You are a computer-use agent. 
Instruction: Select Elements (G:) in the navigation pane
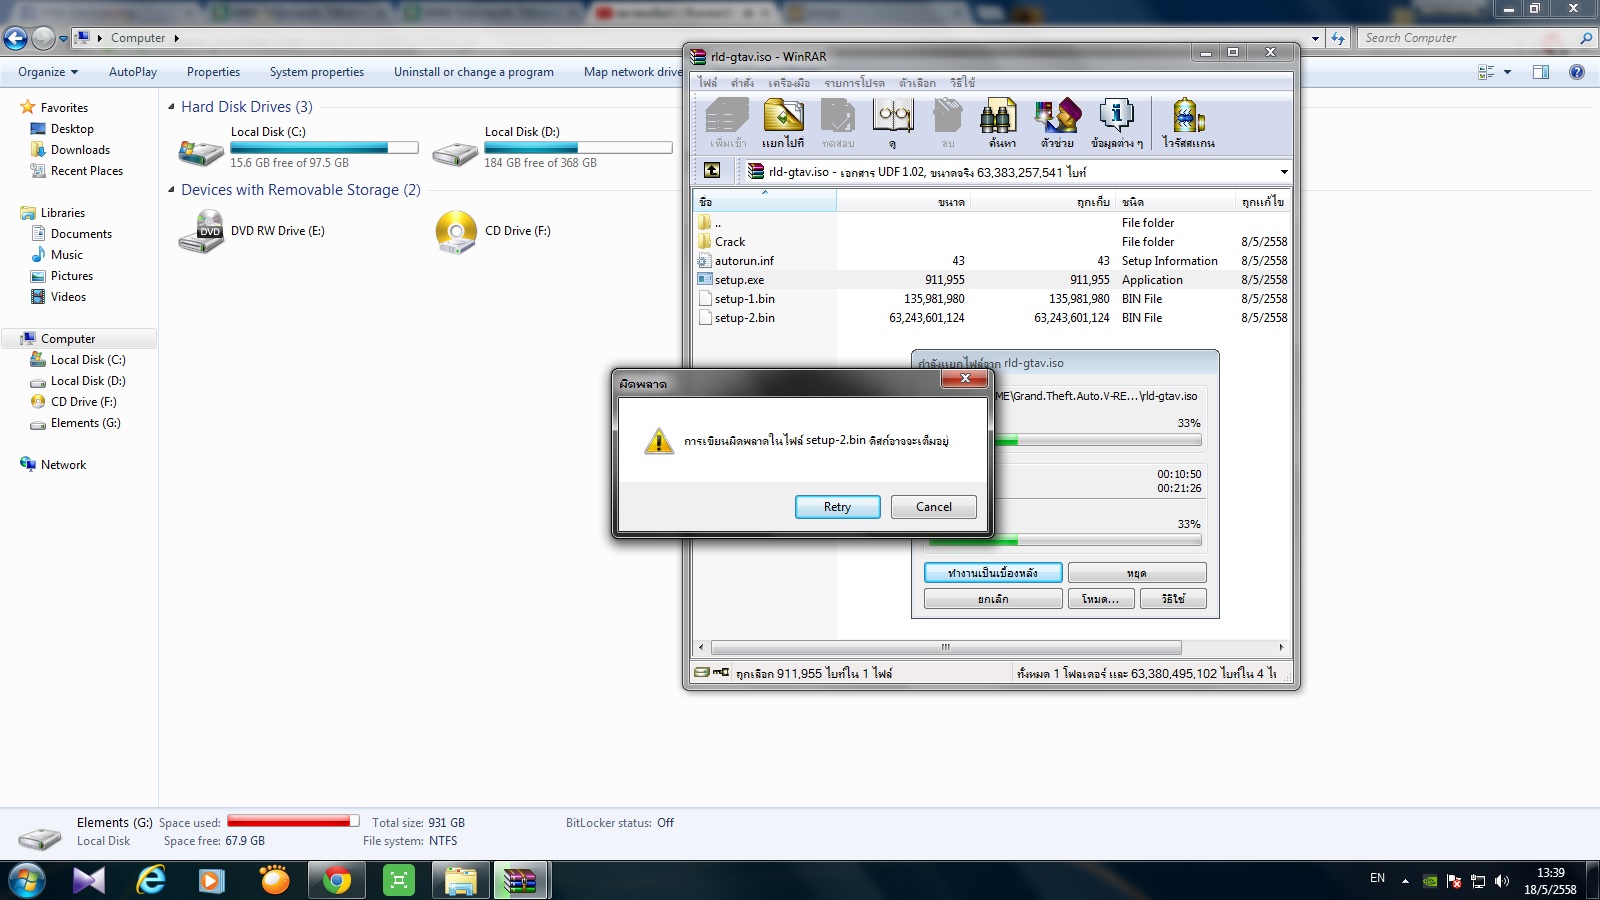85,423
